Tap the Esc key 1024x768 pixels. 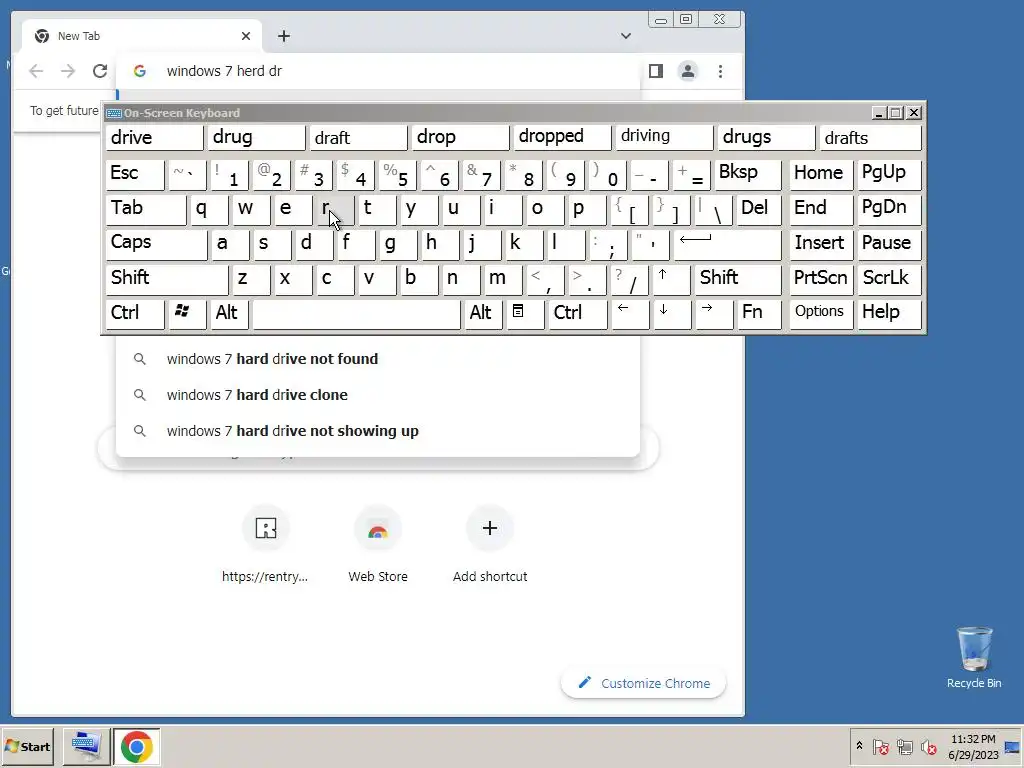[x=135, y=174]
